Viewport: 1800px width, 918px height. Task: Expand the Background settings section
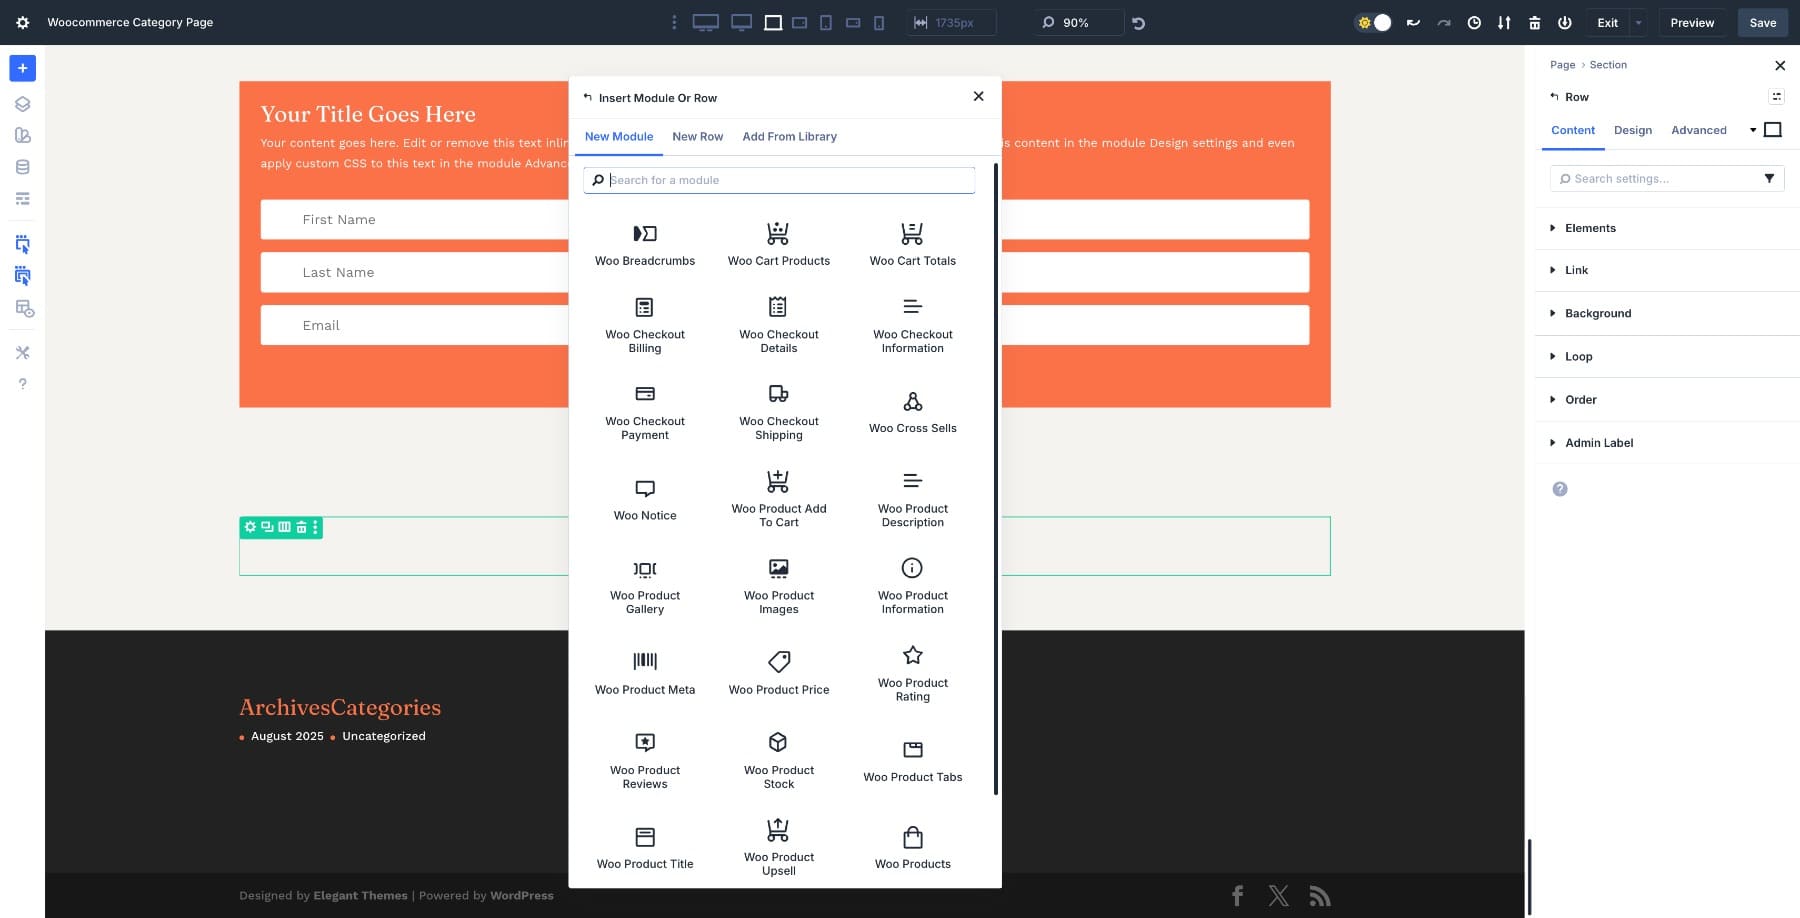tap(1598, 313)
